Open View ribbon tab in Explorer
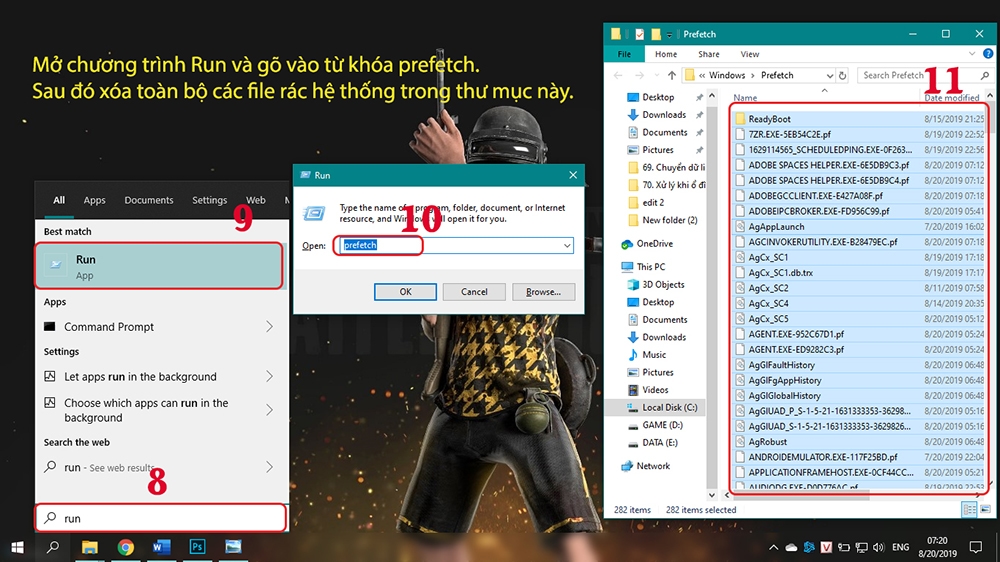Screen dimensions: 1000x562 (x=749, y=54)
